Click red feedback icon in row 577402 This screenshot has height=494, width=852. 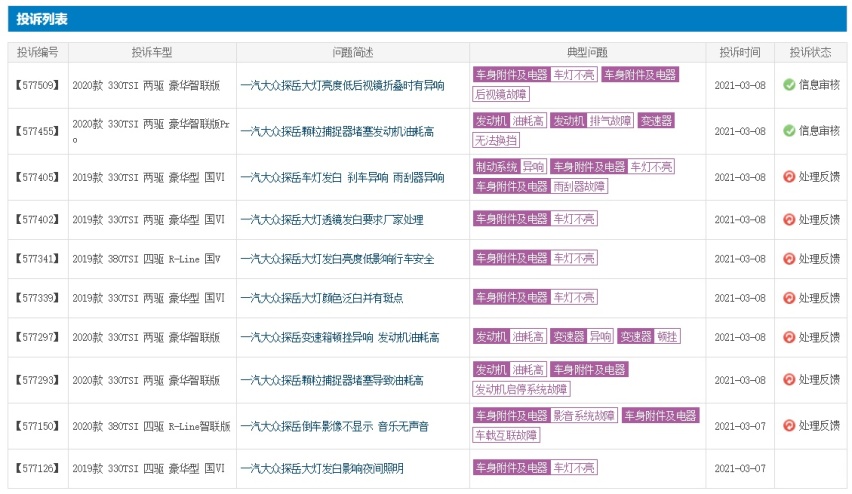click(789, 220)
